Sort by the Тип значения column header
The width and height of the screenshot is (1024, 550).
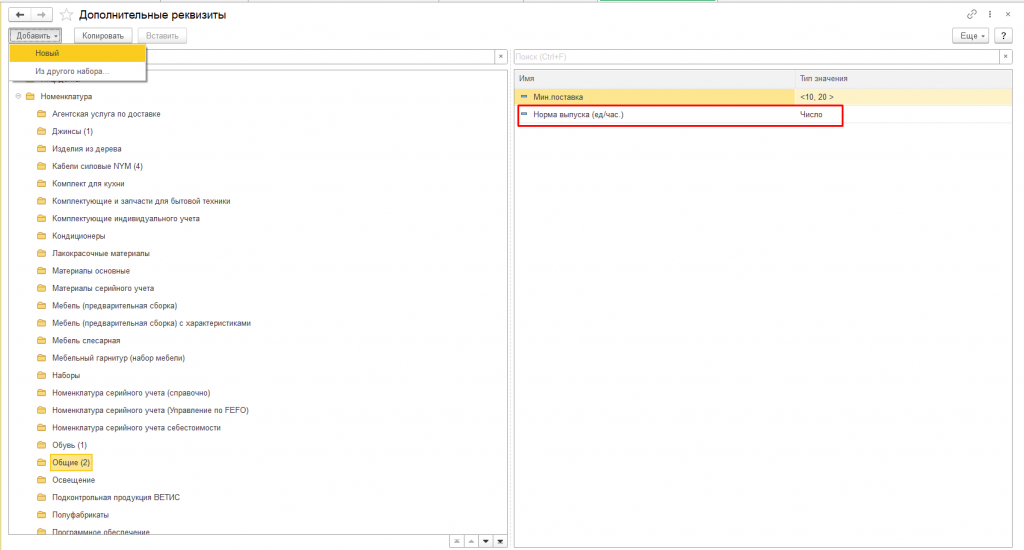(904, 78)
